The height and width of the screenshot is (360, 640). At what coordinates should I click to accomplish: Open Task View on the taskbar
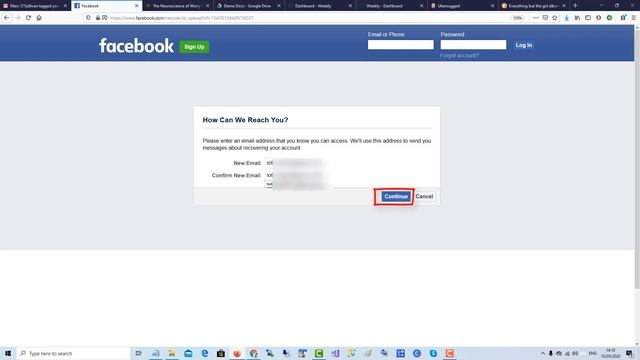tap(138, 353)
